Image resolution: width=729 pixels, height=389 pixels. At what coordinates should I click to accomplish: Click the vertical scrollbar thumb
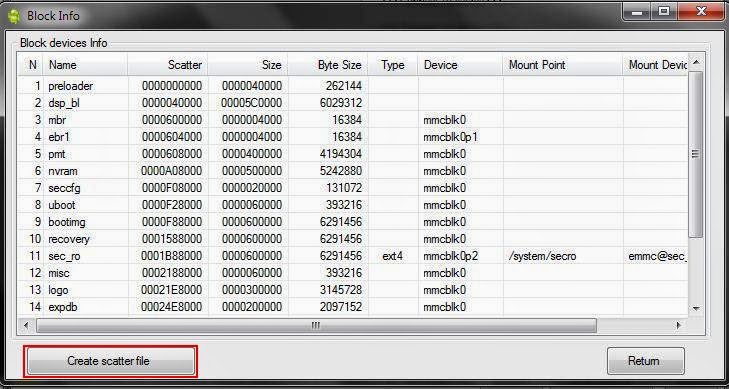tap(696, 154)
